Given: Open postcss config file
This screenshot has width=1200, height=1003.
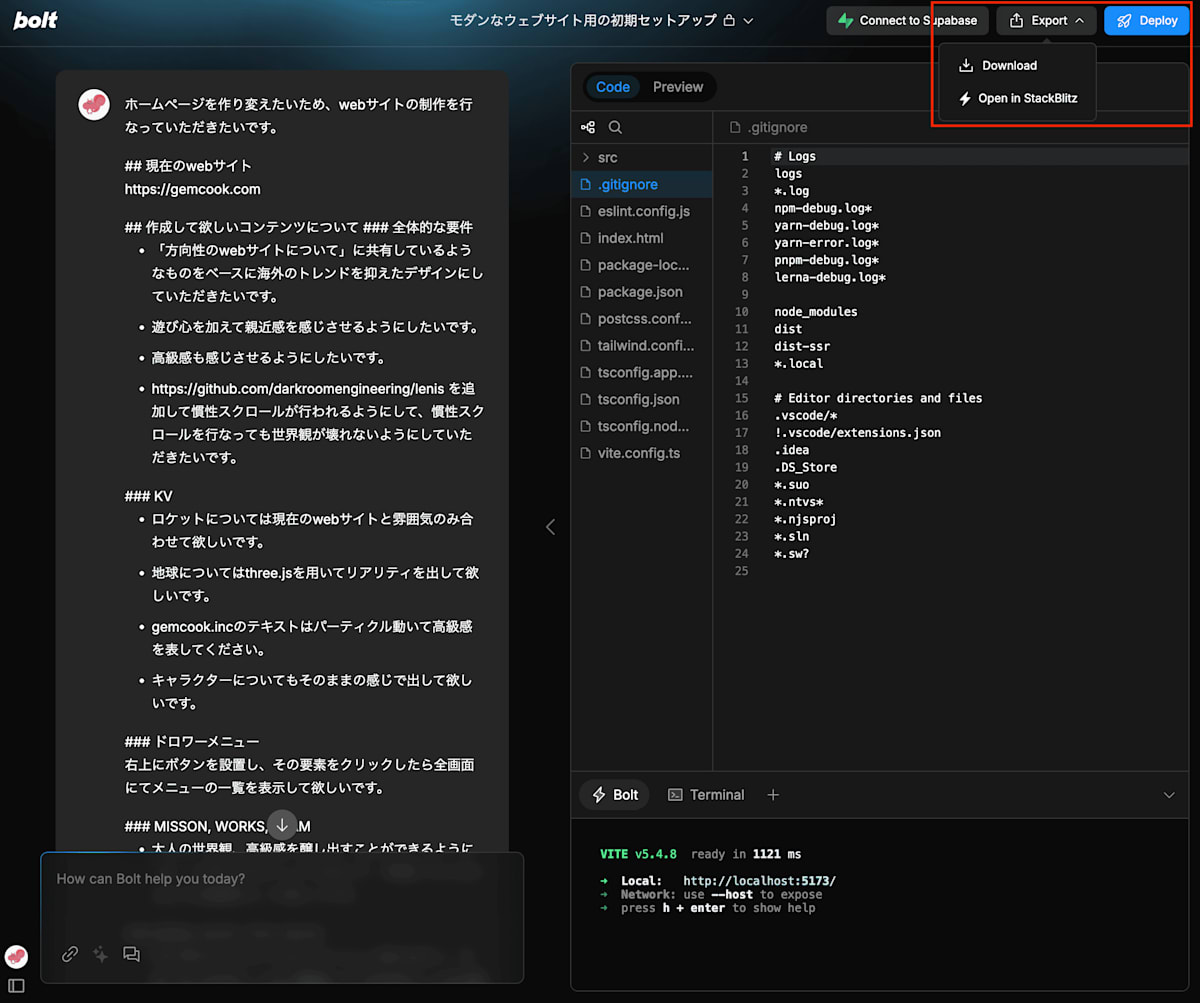Looking at the screenshot, I should [x=641, y=319].
